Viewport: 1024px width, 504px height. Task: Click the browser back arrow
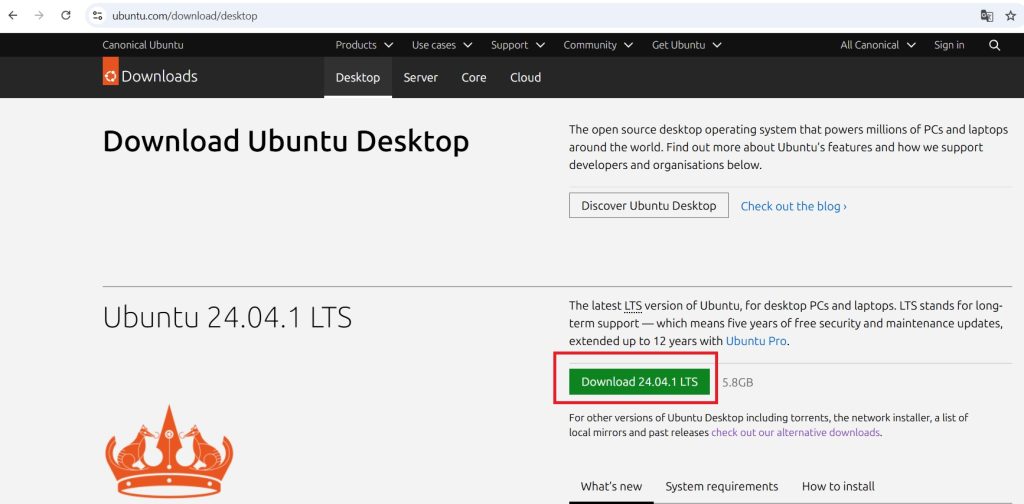tap(13, 16)
